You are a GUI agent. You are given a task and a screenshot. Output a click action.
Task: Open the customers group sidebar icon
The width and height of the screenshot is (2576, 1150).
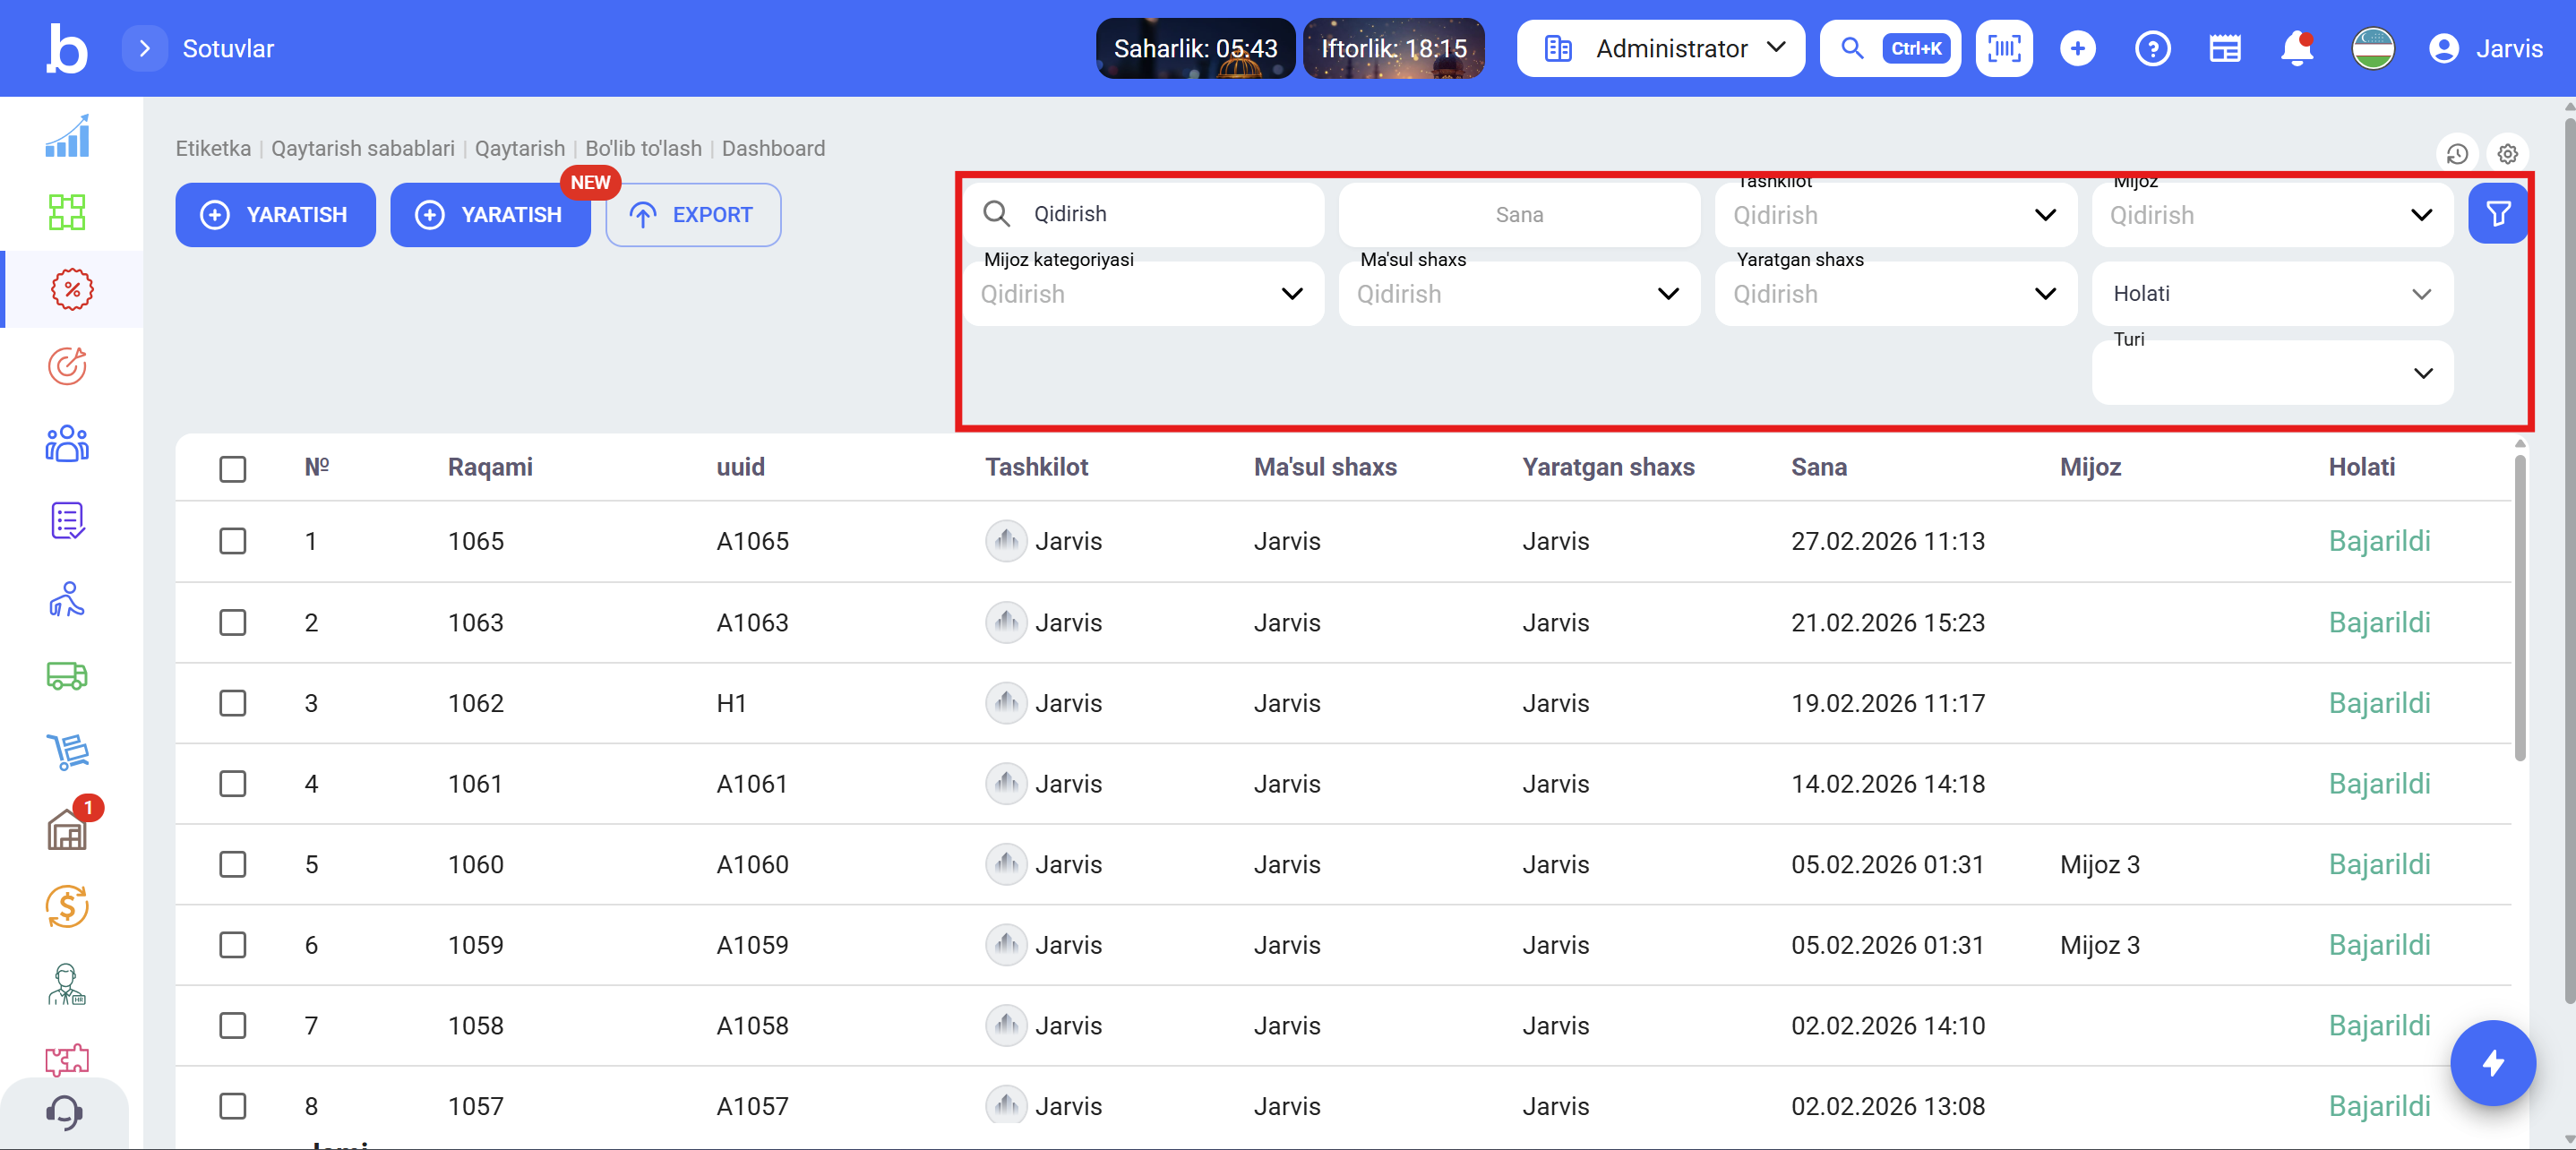[67, 444]
